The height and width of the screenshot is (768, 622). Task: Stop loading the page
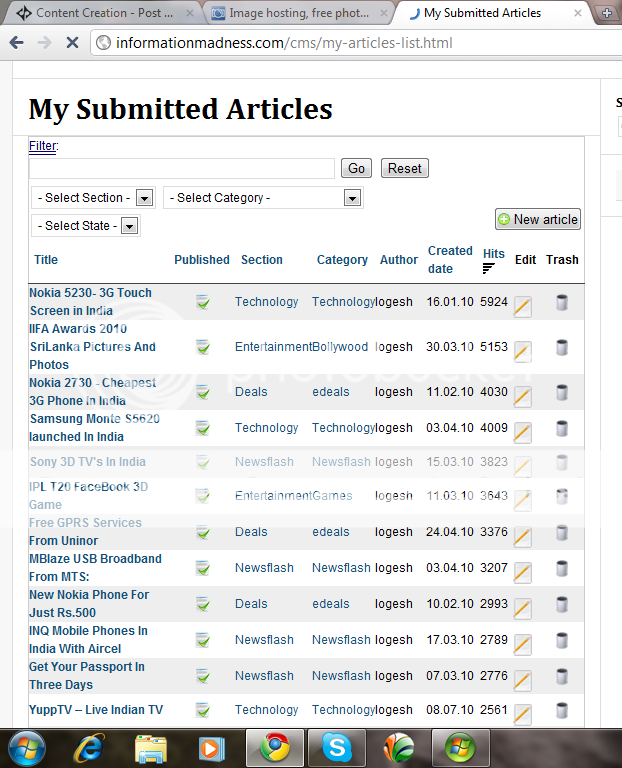pos(72,43)
